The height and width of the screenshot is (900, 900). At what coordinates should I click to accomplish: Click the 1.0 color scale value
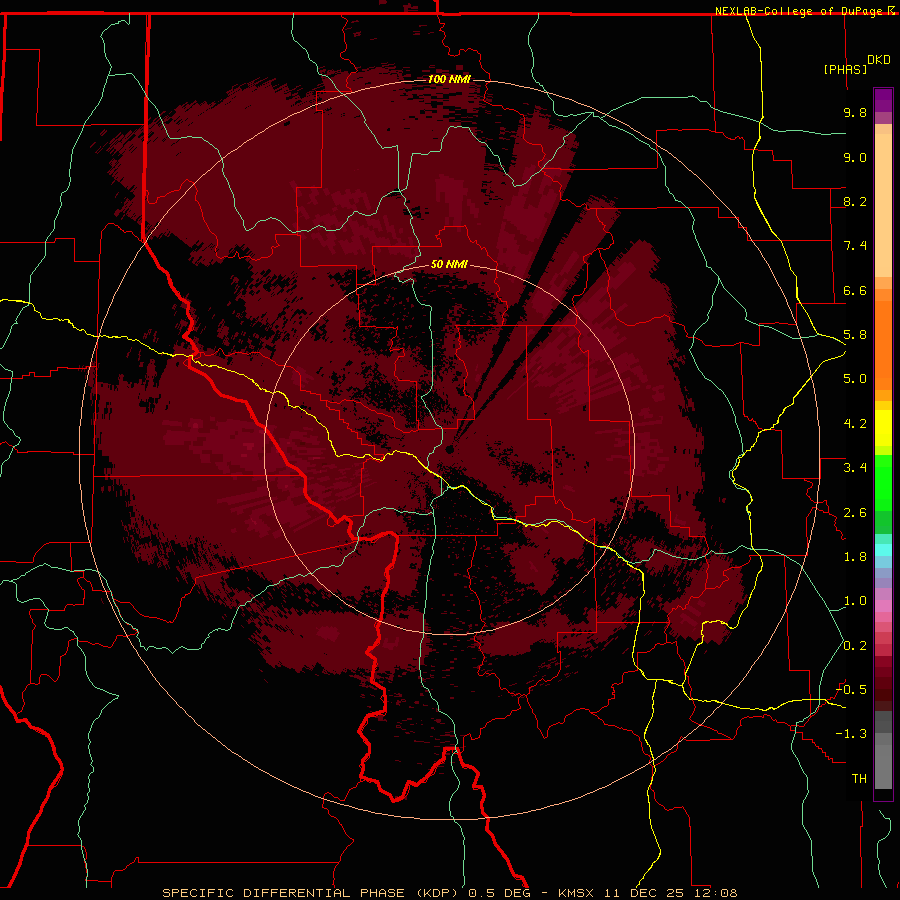tap(855, 601)
